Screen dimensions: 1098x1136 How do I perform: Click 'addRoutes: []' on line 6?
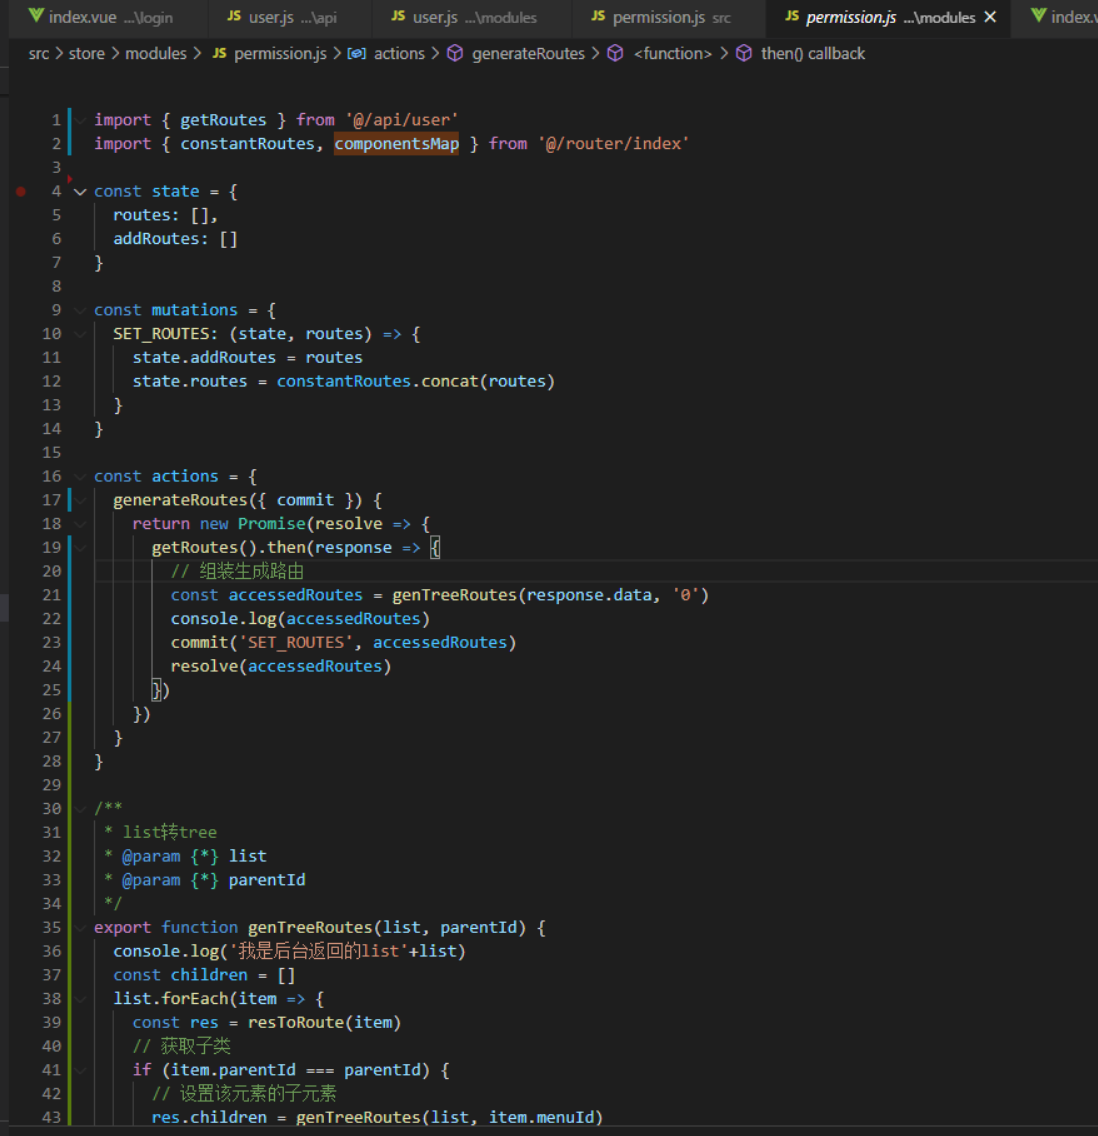click(175, 238)
